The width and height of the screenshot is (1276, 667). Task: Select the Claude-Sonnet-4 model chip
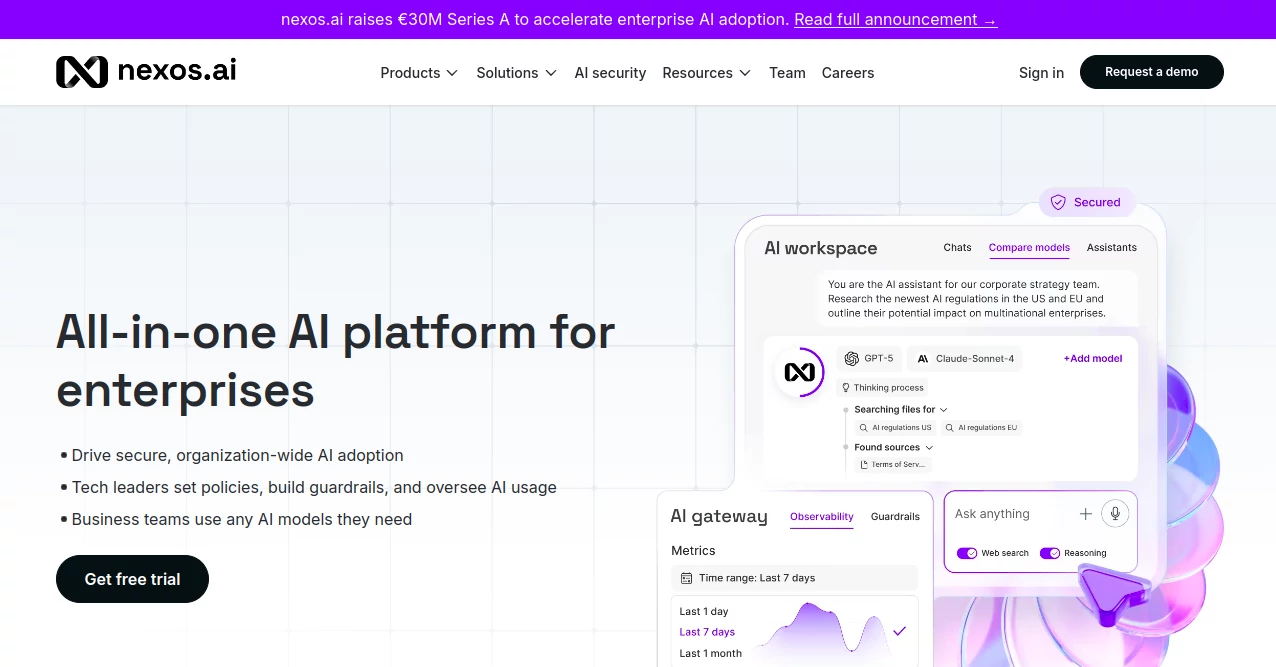pos(964,358)
